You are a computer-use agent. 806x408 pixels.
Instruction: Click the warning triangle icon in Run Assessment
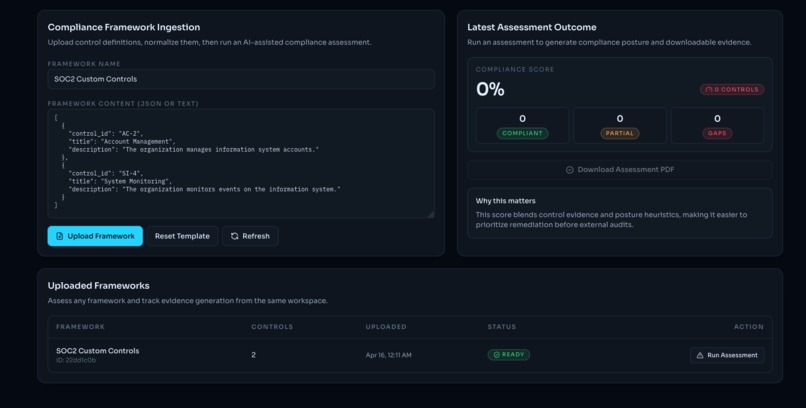tap(700, 355)
